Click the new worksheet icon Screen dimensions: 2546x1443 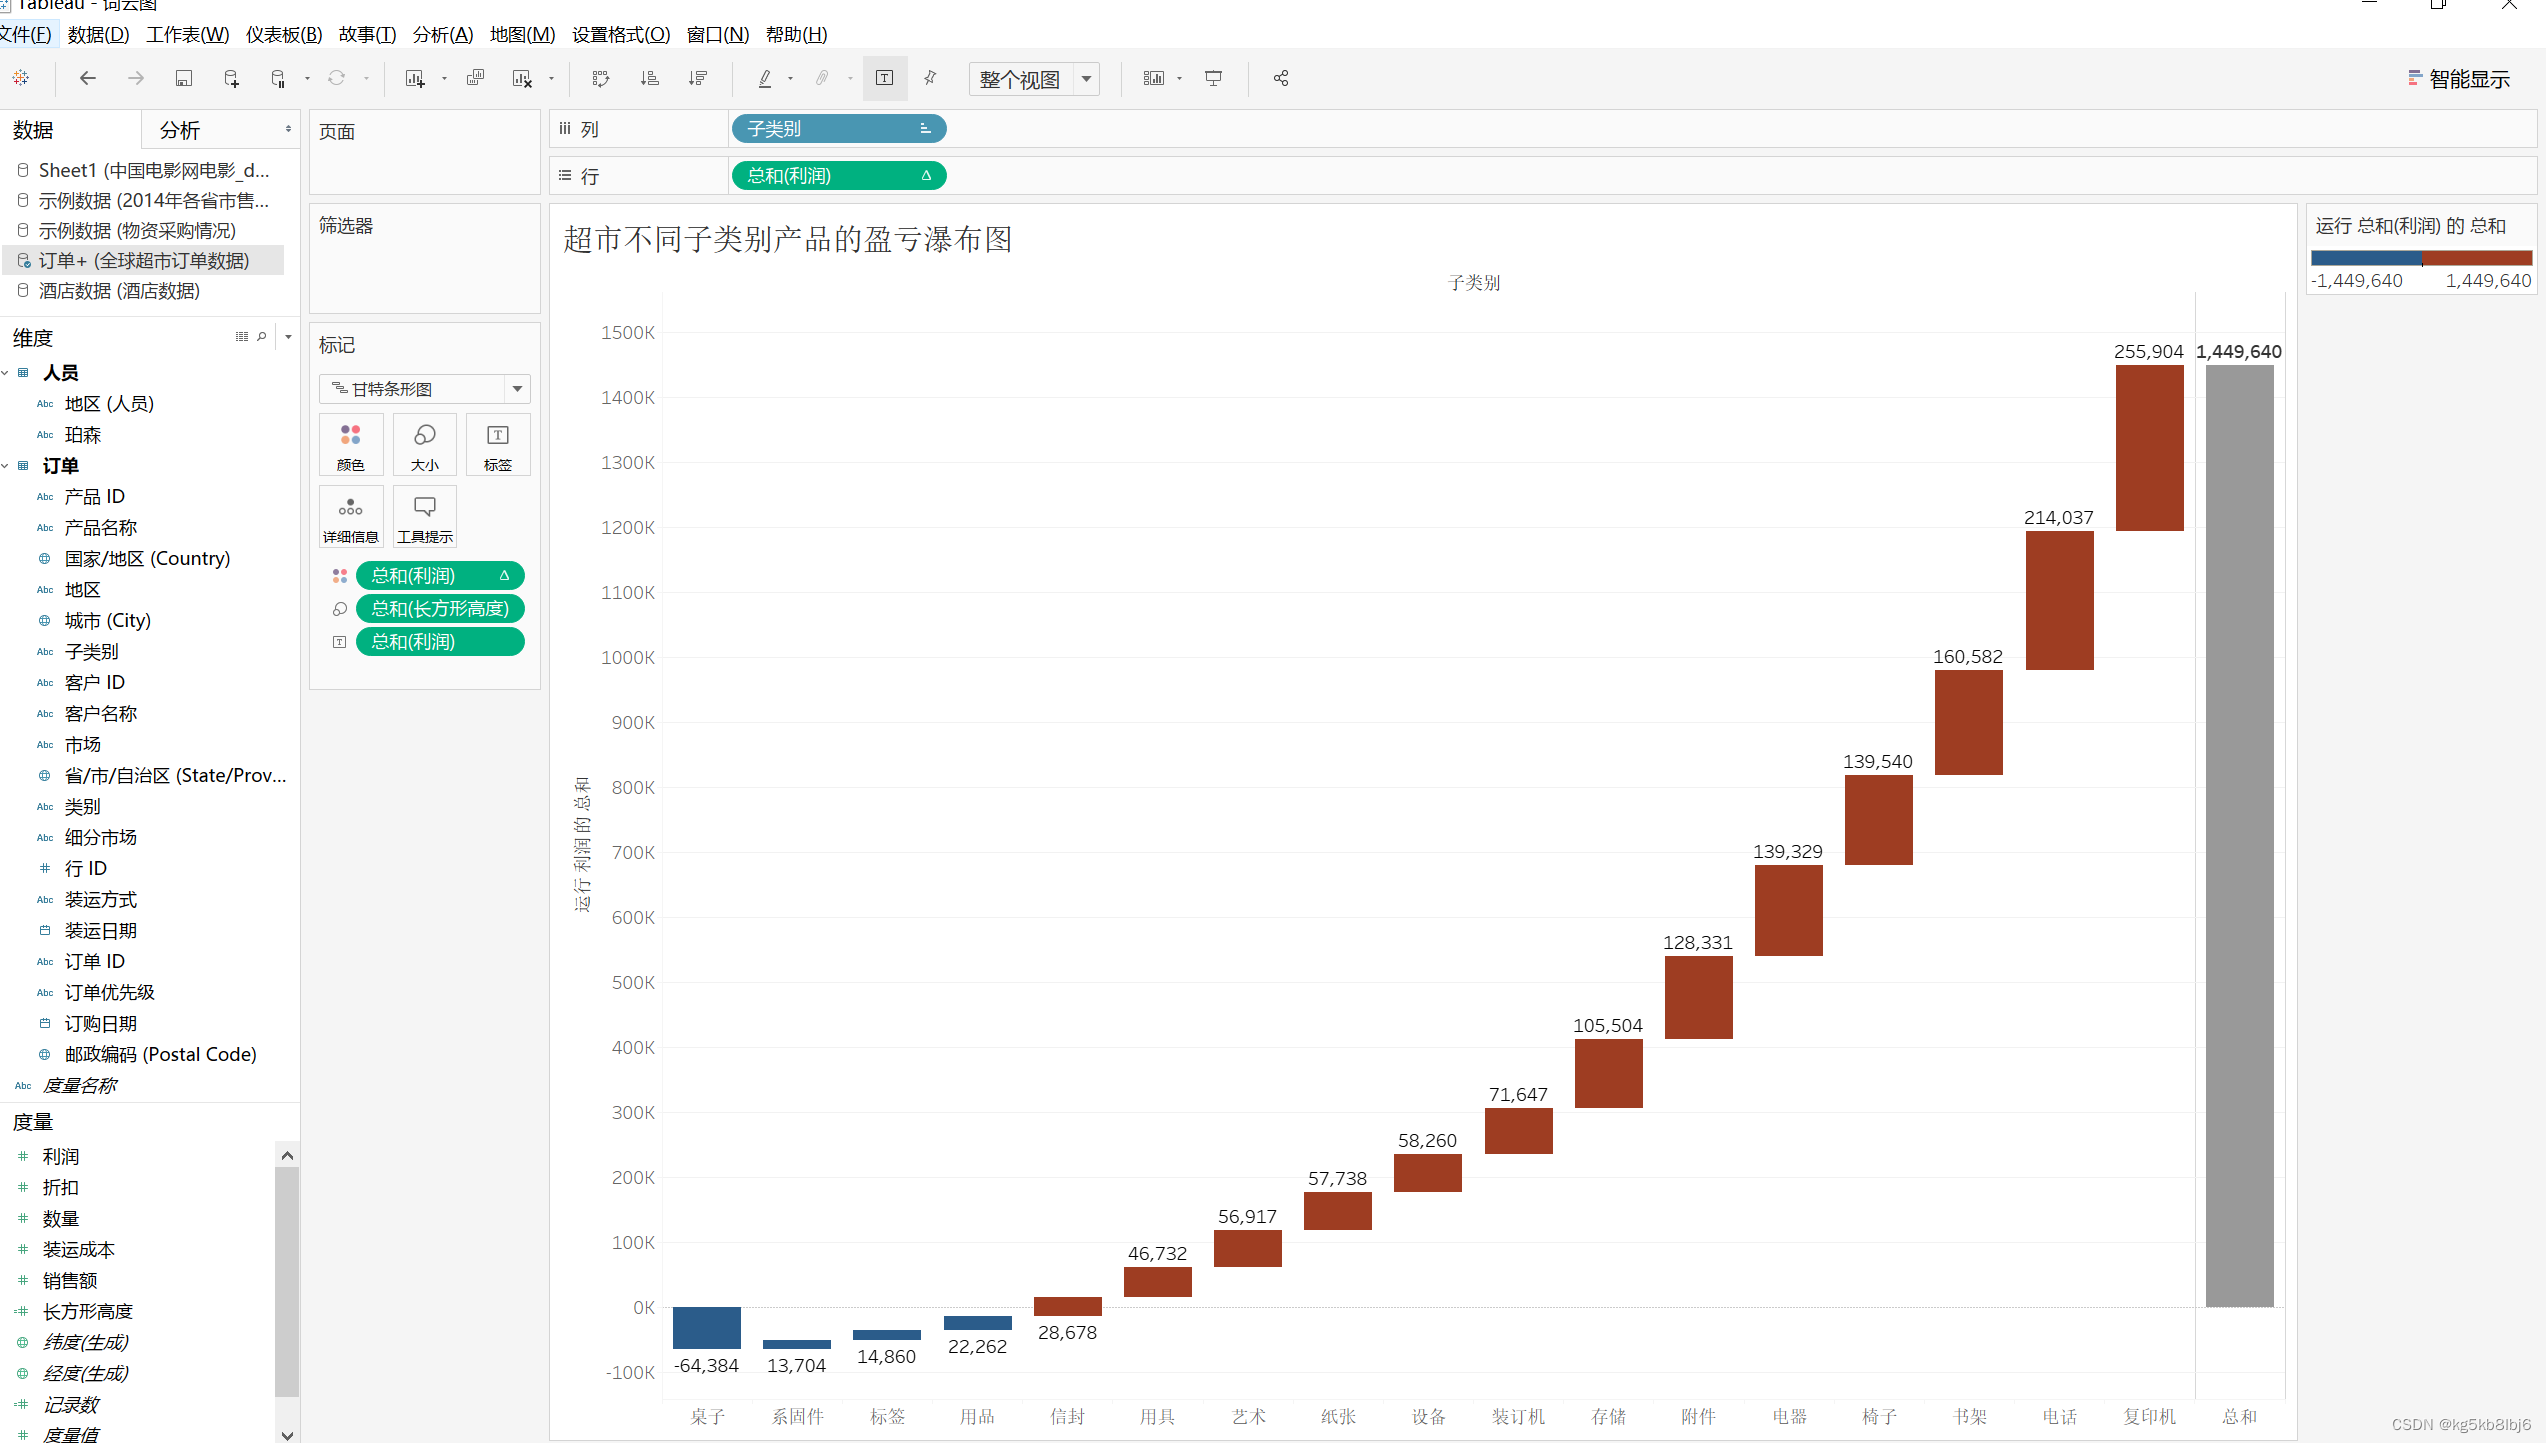coord(415,78)
